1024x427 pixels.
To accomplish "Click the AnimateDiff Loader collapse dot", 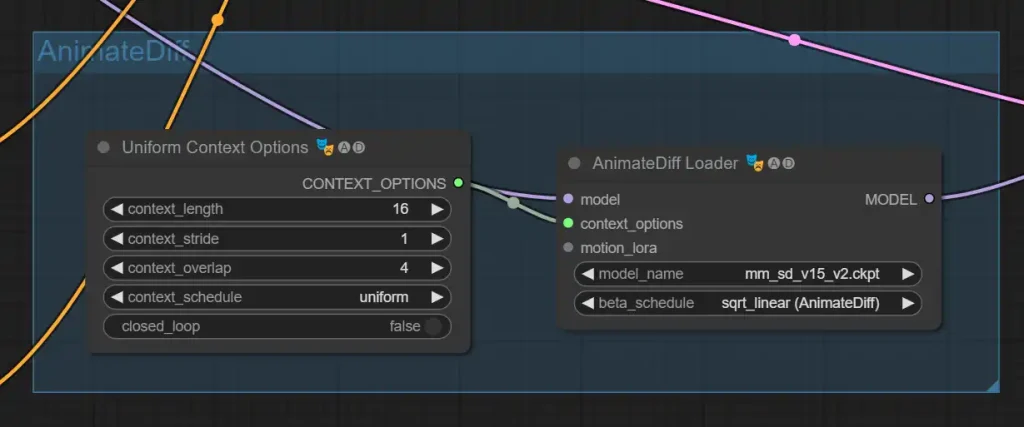I will click(574, 163).
